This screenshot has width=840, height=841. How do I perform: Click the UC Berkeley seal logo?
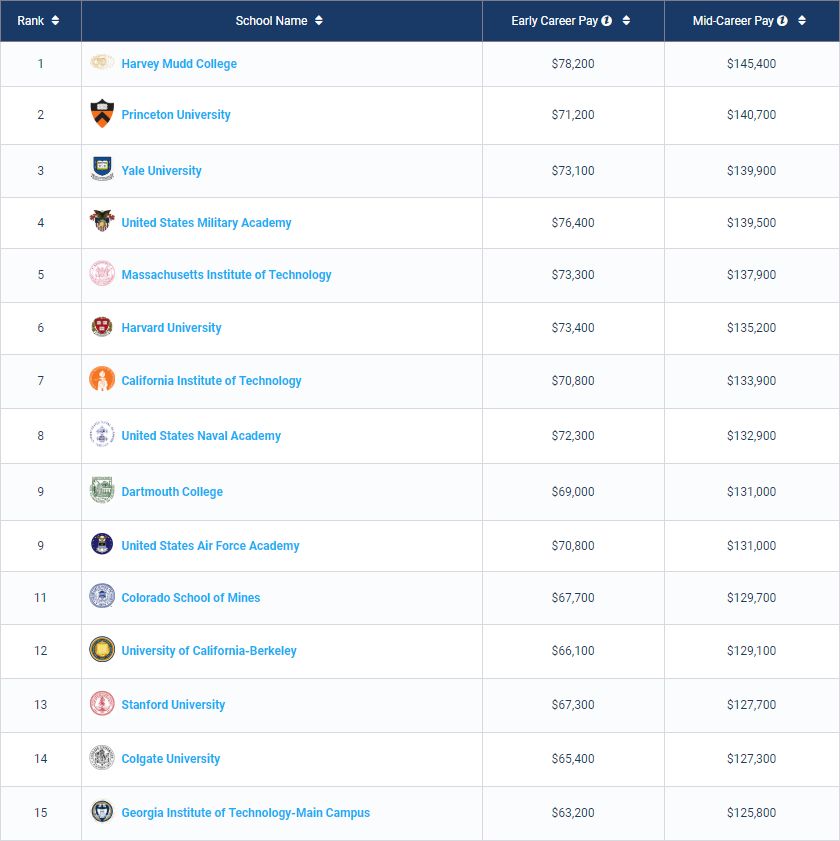pyautogui.click(x=102, y=649)
